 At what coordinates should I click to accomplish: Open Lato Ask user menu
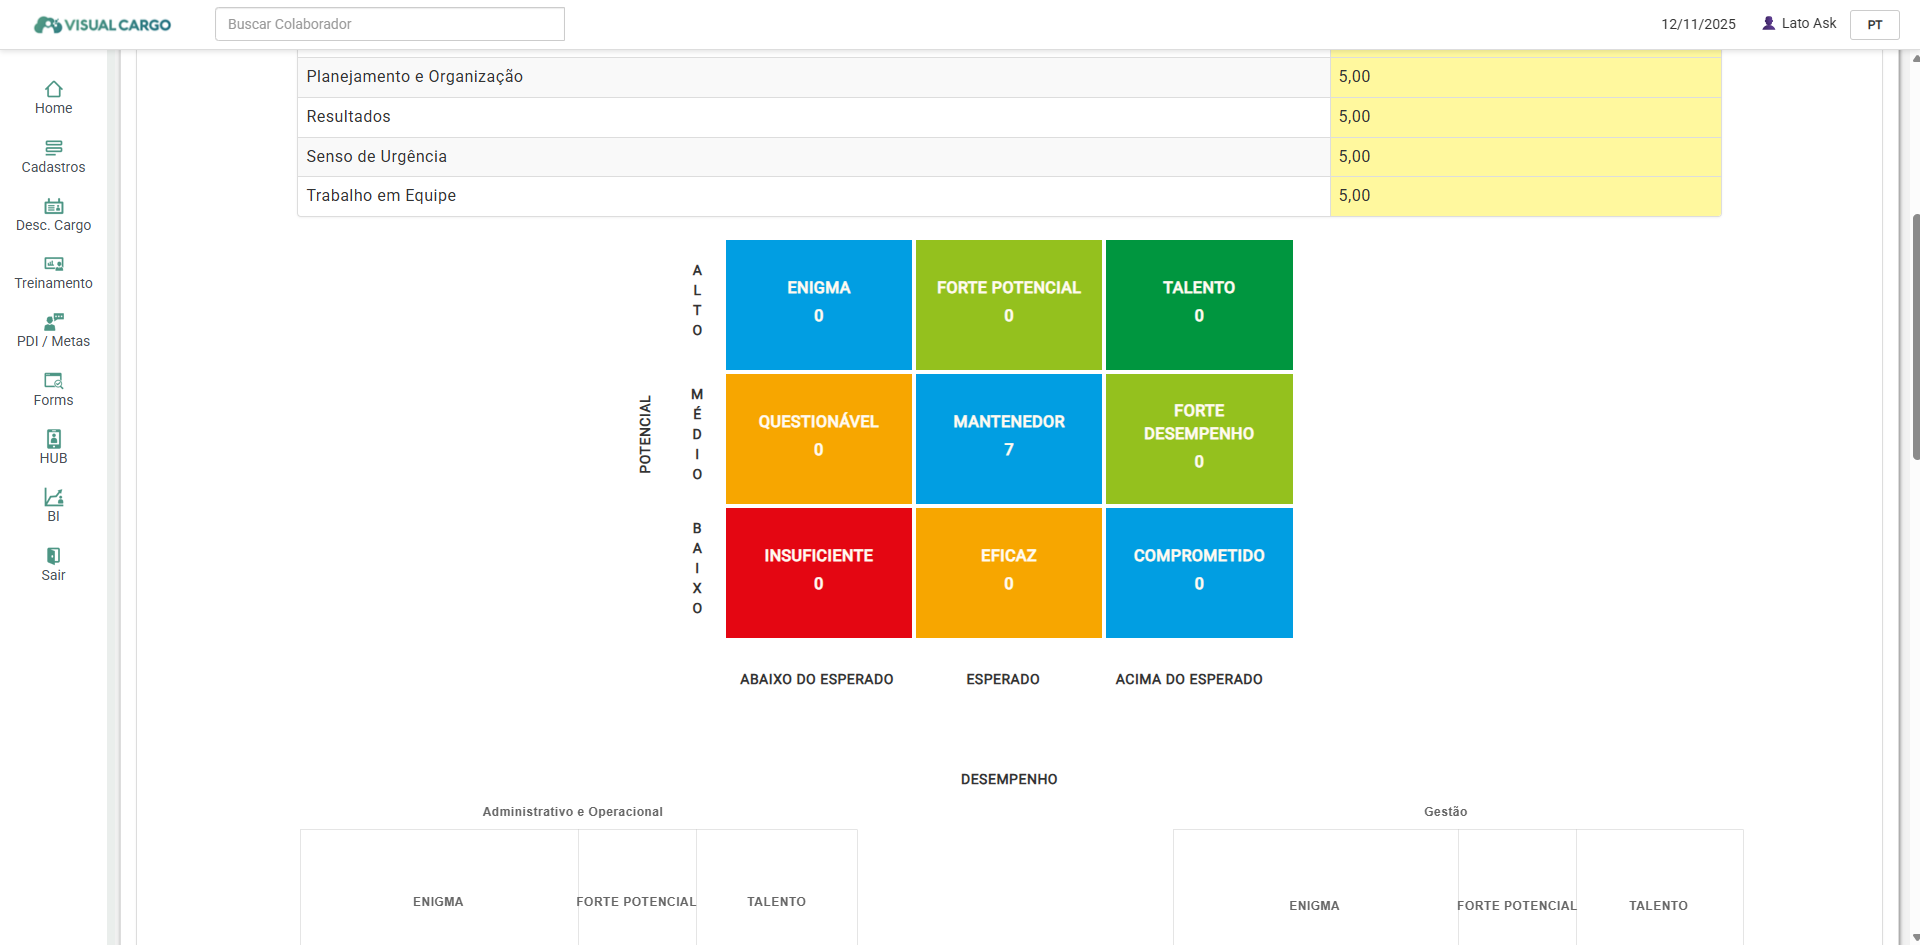(1798, 23)
